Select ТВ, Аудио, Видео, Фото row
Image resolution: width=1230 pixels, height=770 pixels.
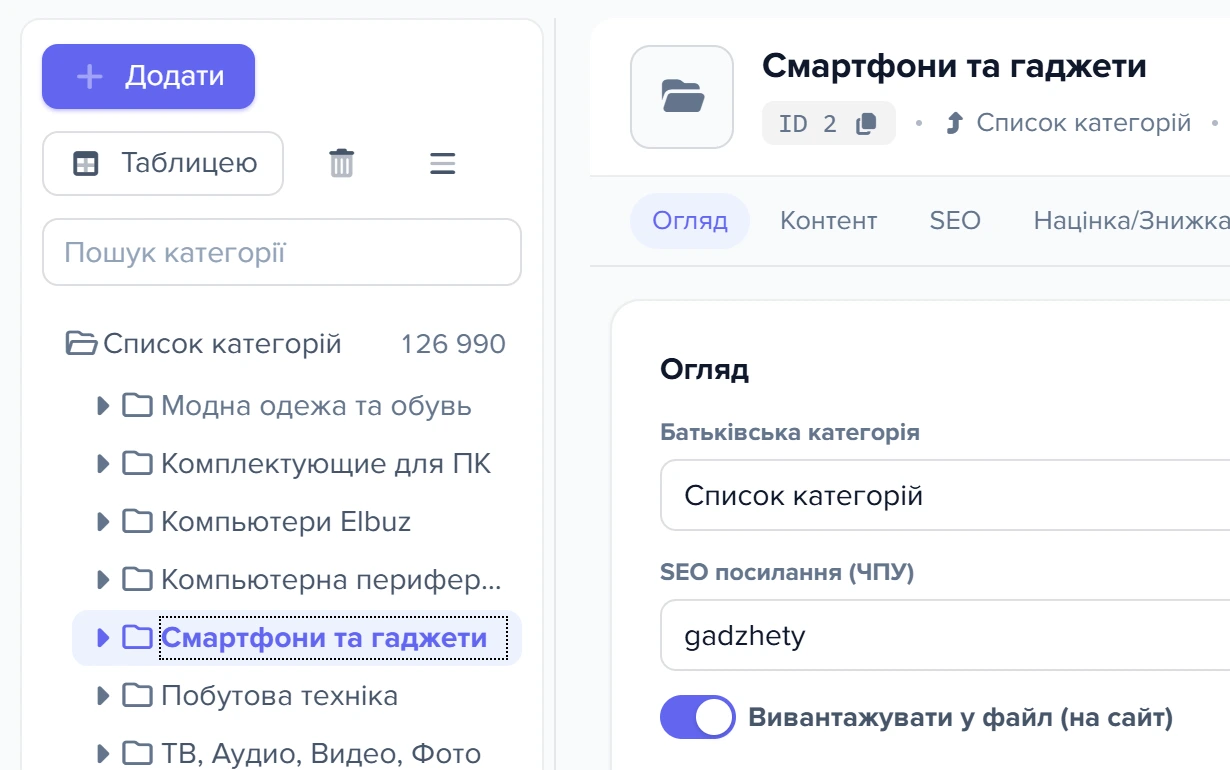tap(321, 753)
